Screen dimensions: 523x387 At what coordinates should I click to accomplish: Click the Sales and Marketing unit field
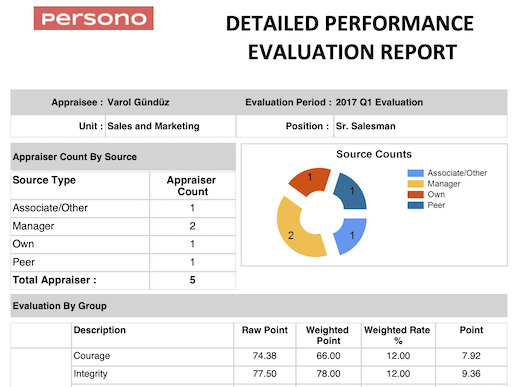[170, 126]
